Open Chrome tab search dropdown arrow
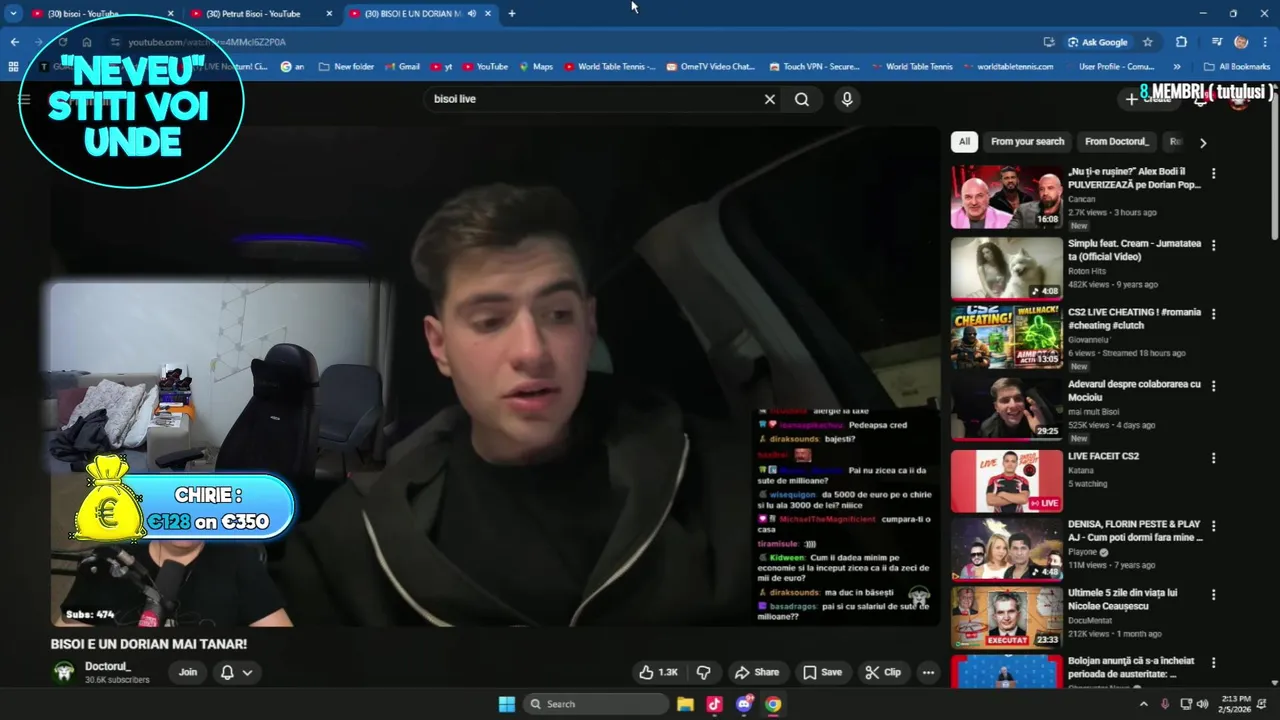 [13, 14]
